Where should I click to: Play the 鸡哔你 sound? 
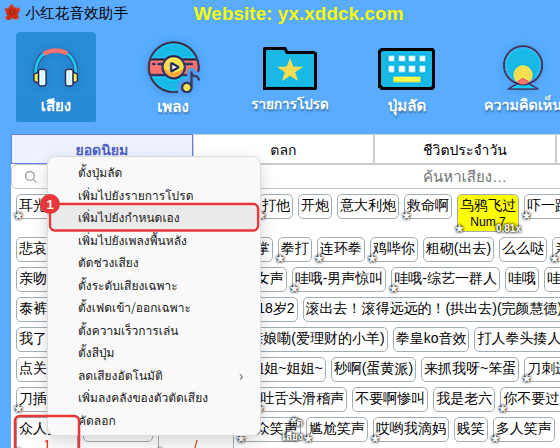[x=394, y=249]
